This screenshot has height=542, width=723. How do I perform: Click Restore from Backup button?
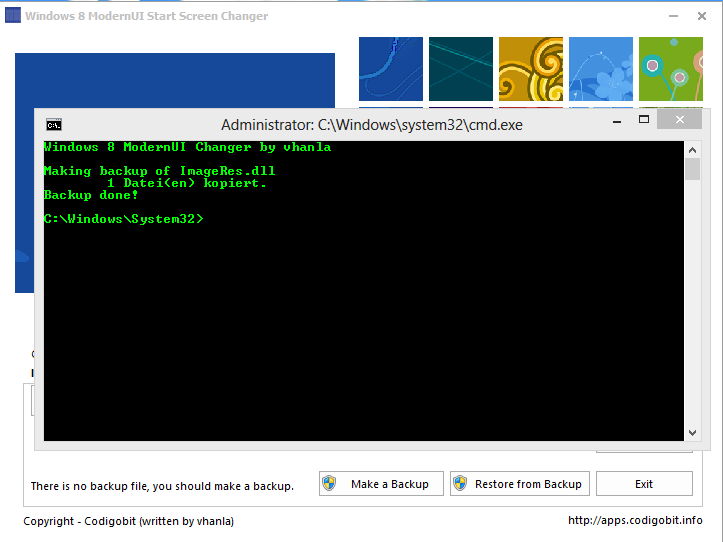point(520,483)
